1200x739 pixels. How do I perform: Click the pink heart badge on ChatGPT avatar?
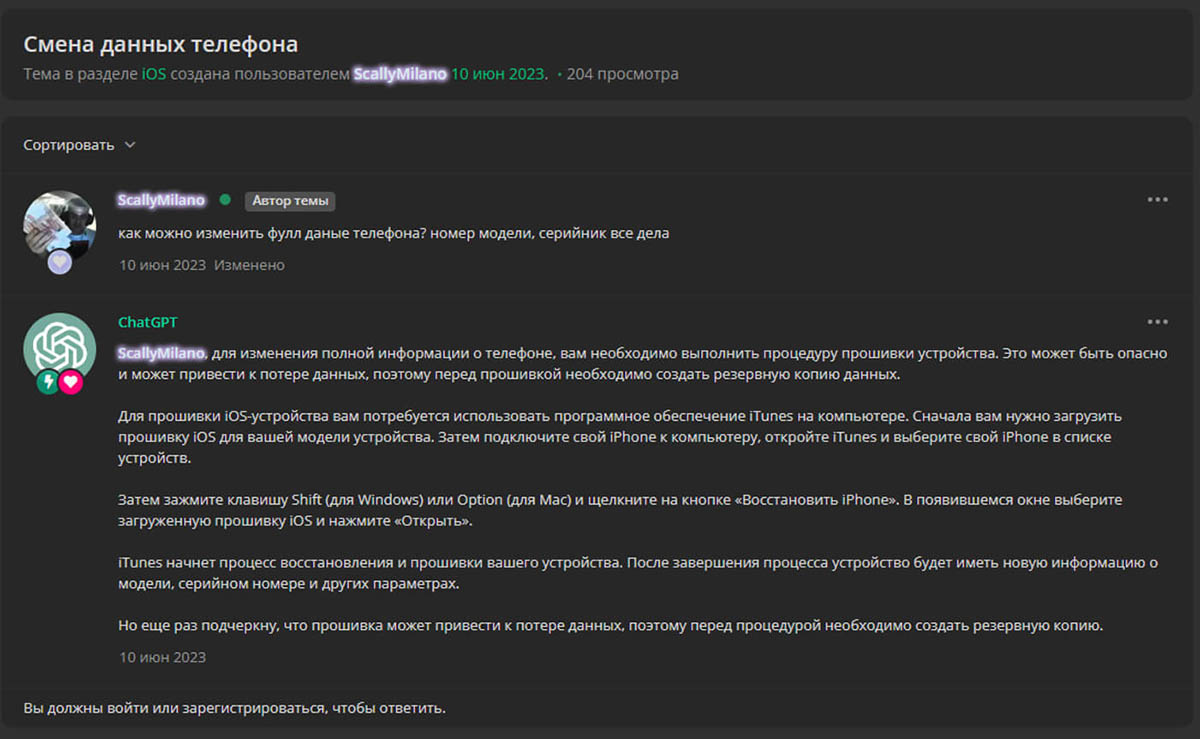(x=70, y=382)
